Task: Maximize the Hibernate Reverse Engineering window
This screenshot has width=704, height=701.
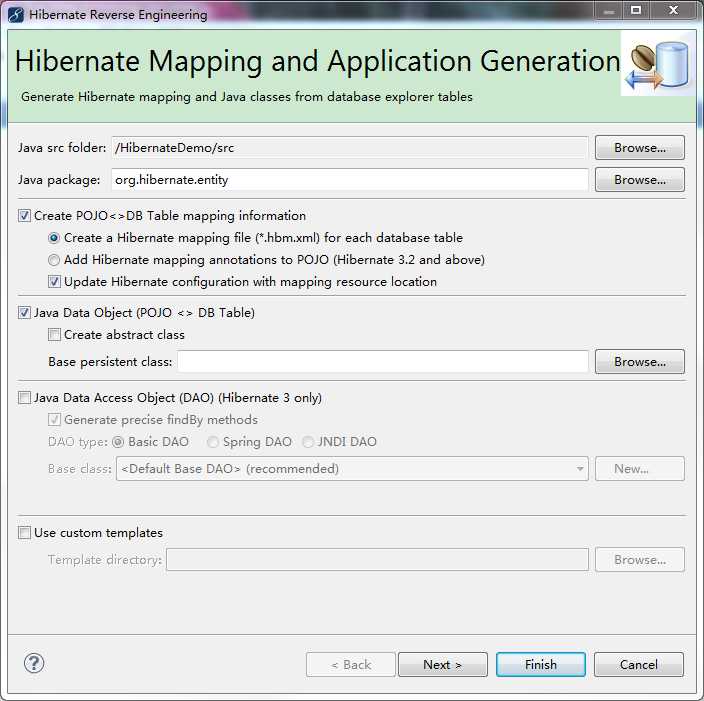Action: (x=636, y=10)
